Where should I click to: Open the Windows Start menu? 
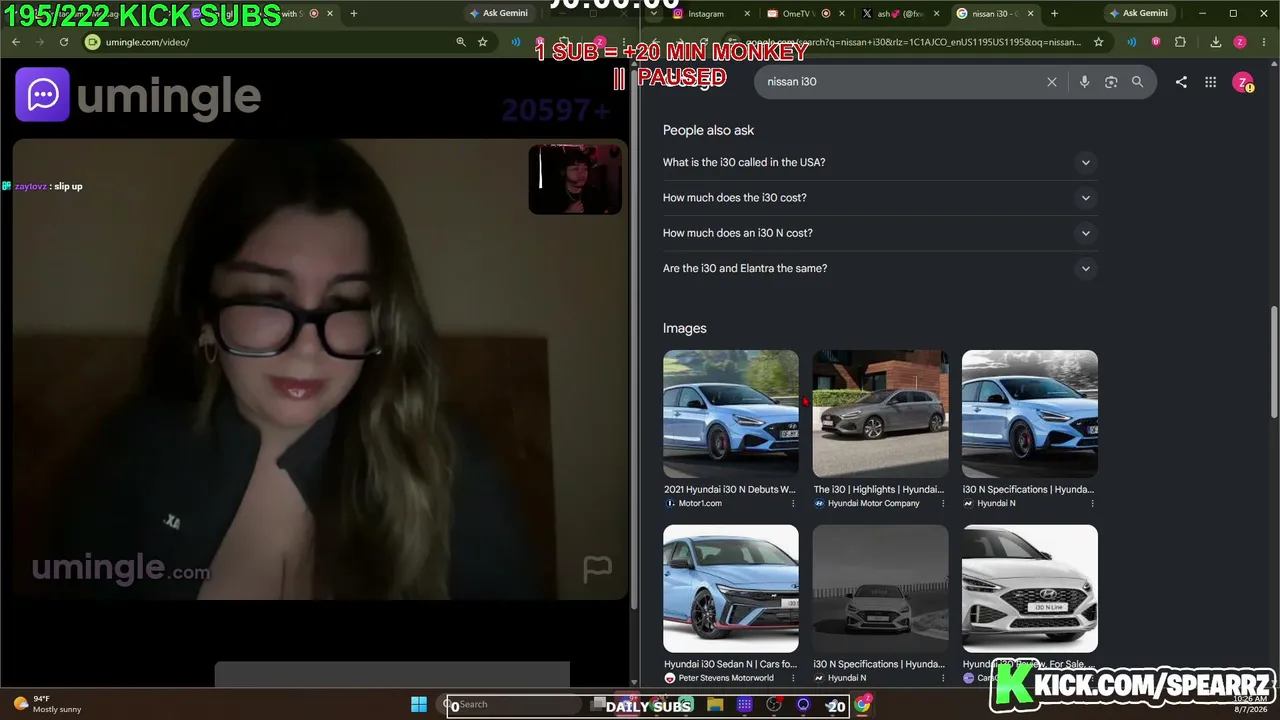click(419, 704)
